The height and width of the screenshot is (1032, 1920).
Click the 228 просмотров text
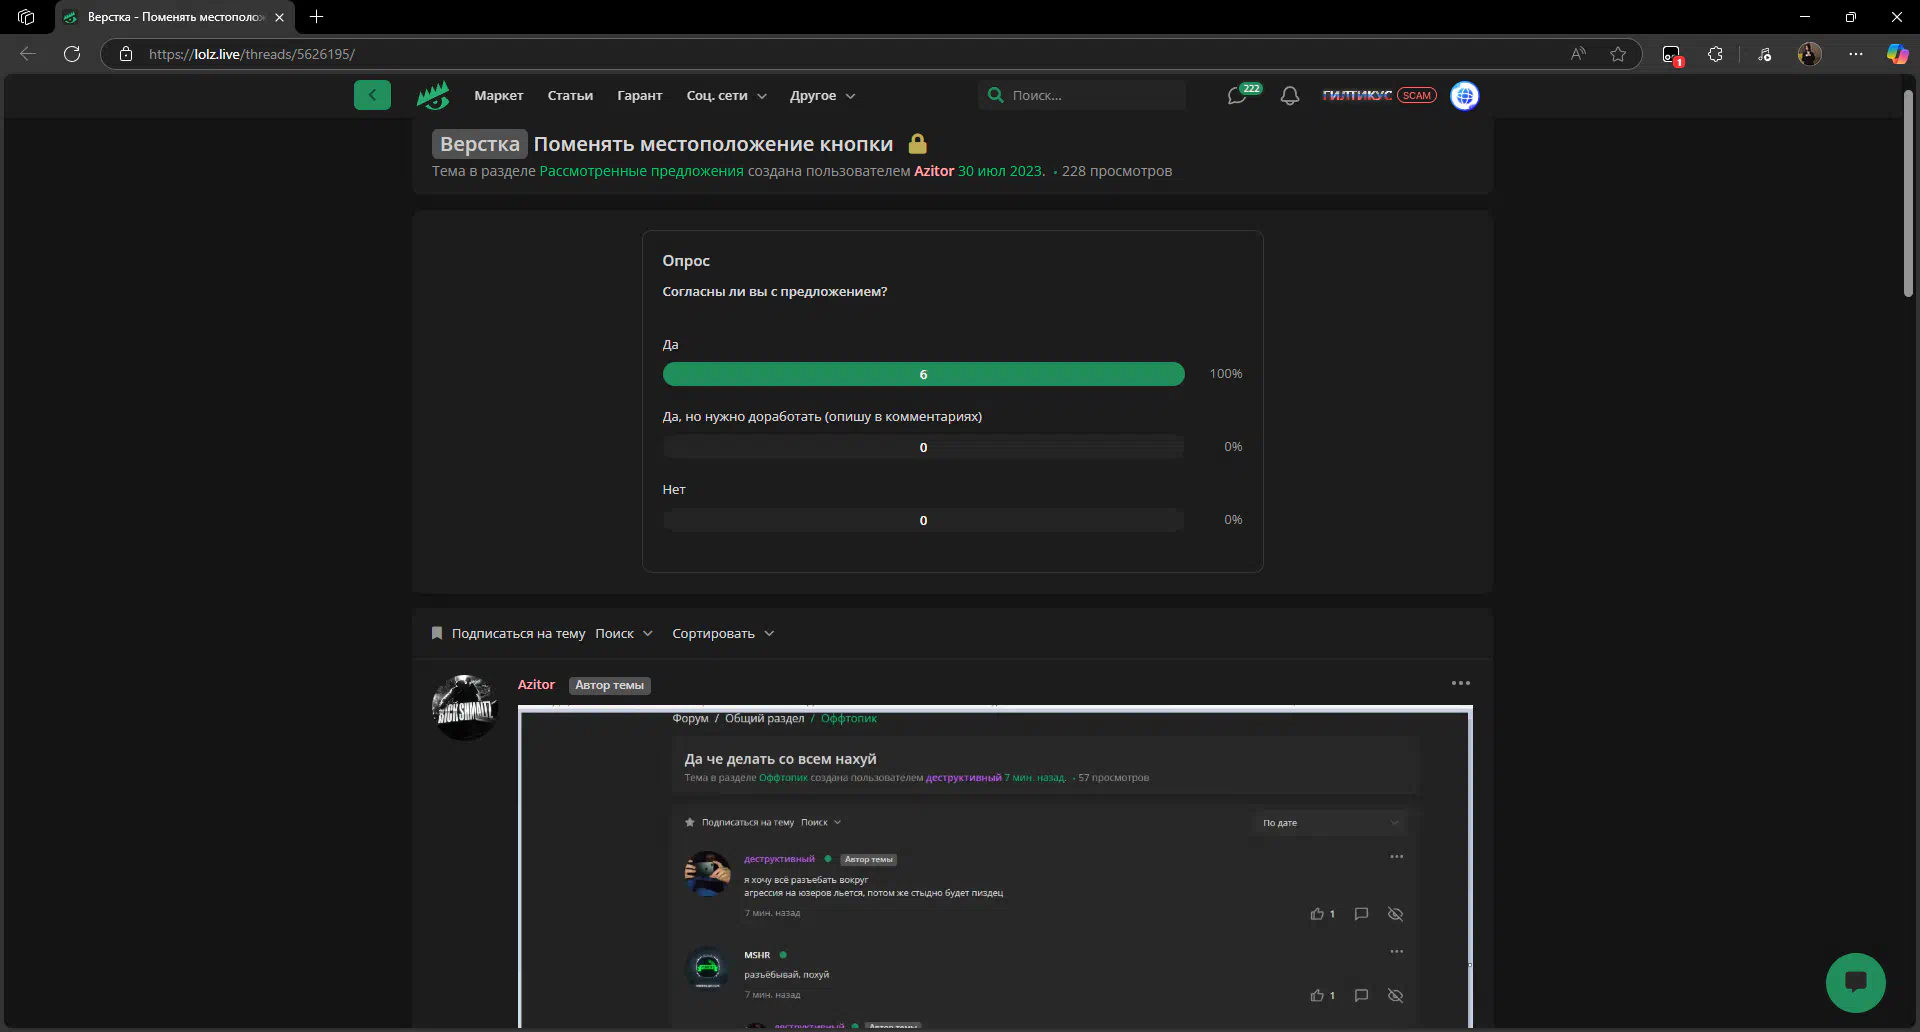1117,171
